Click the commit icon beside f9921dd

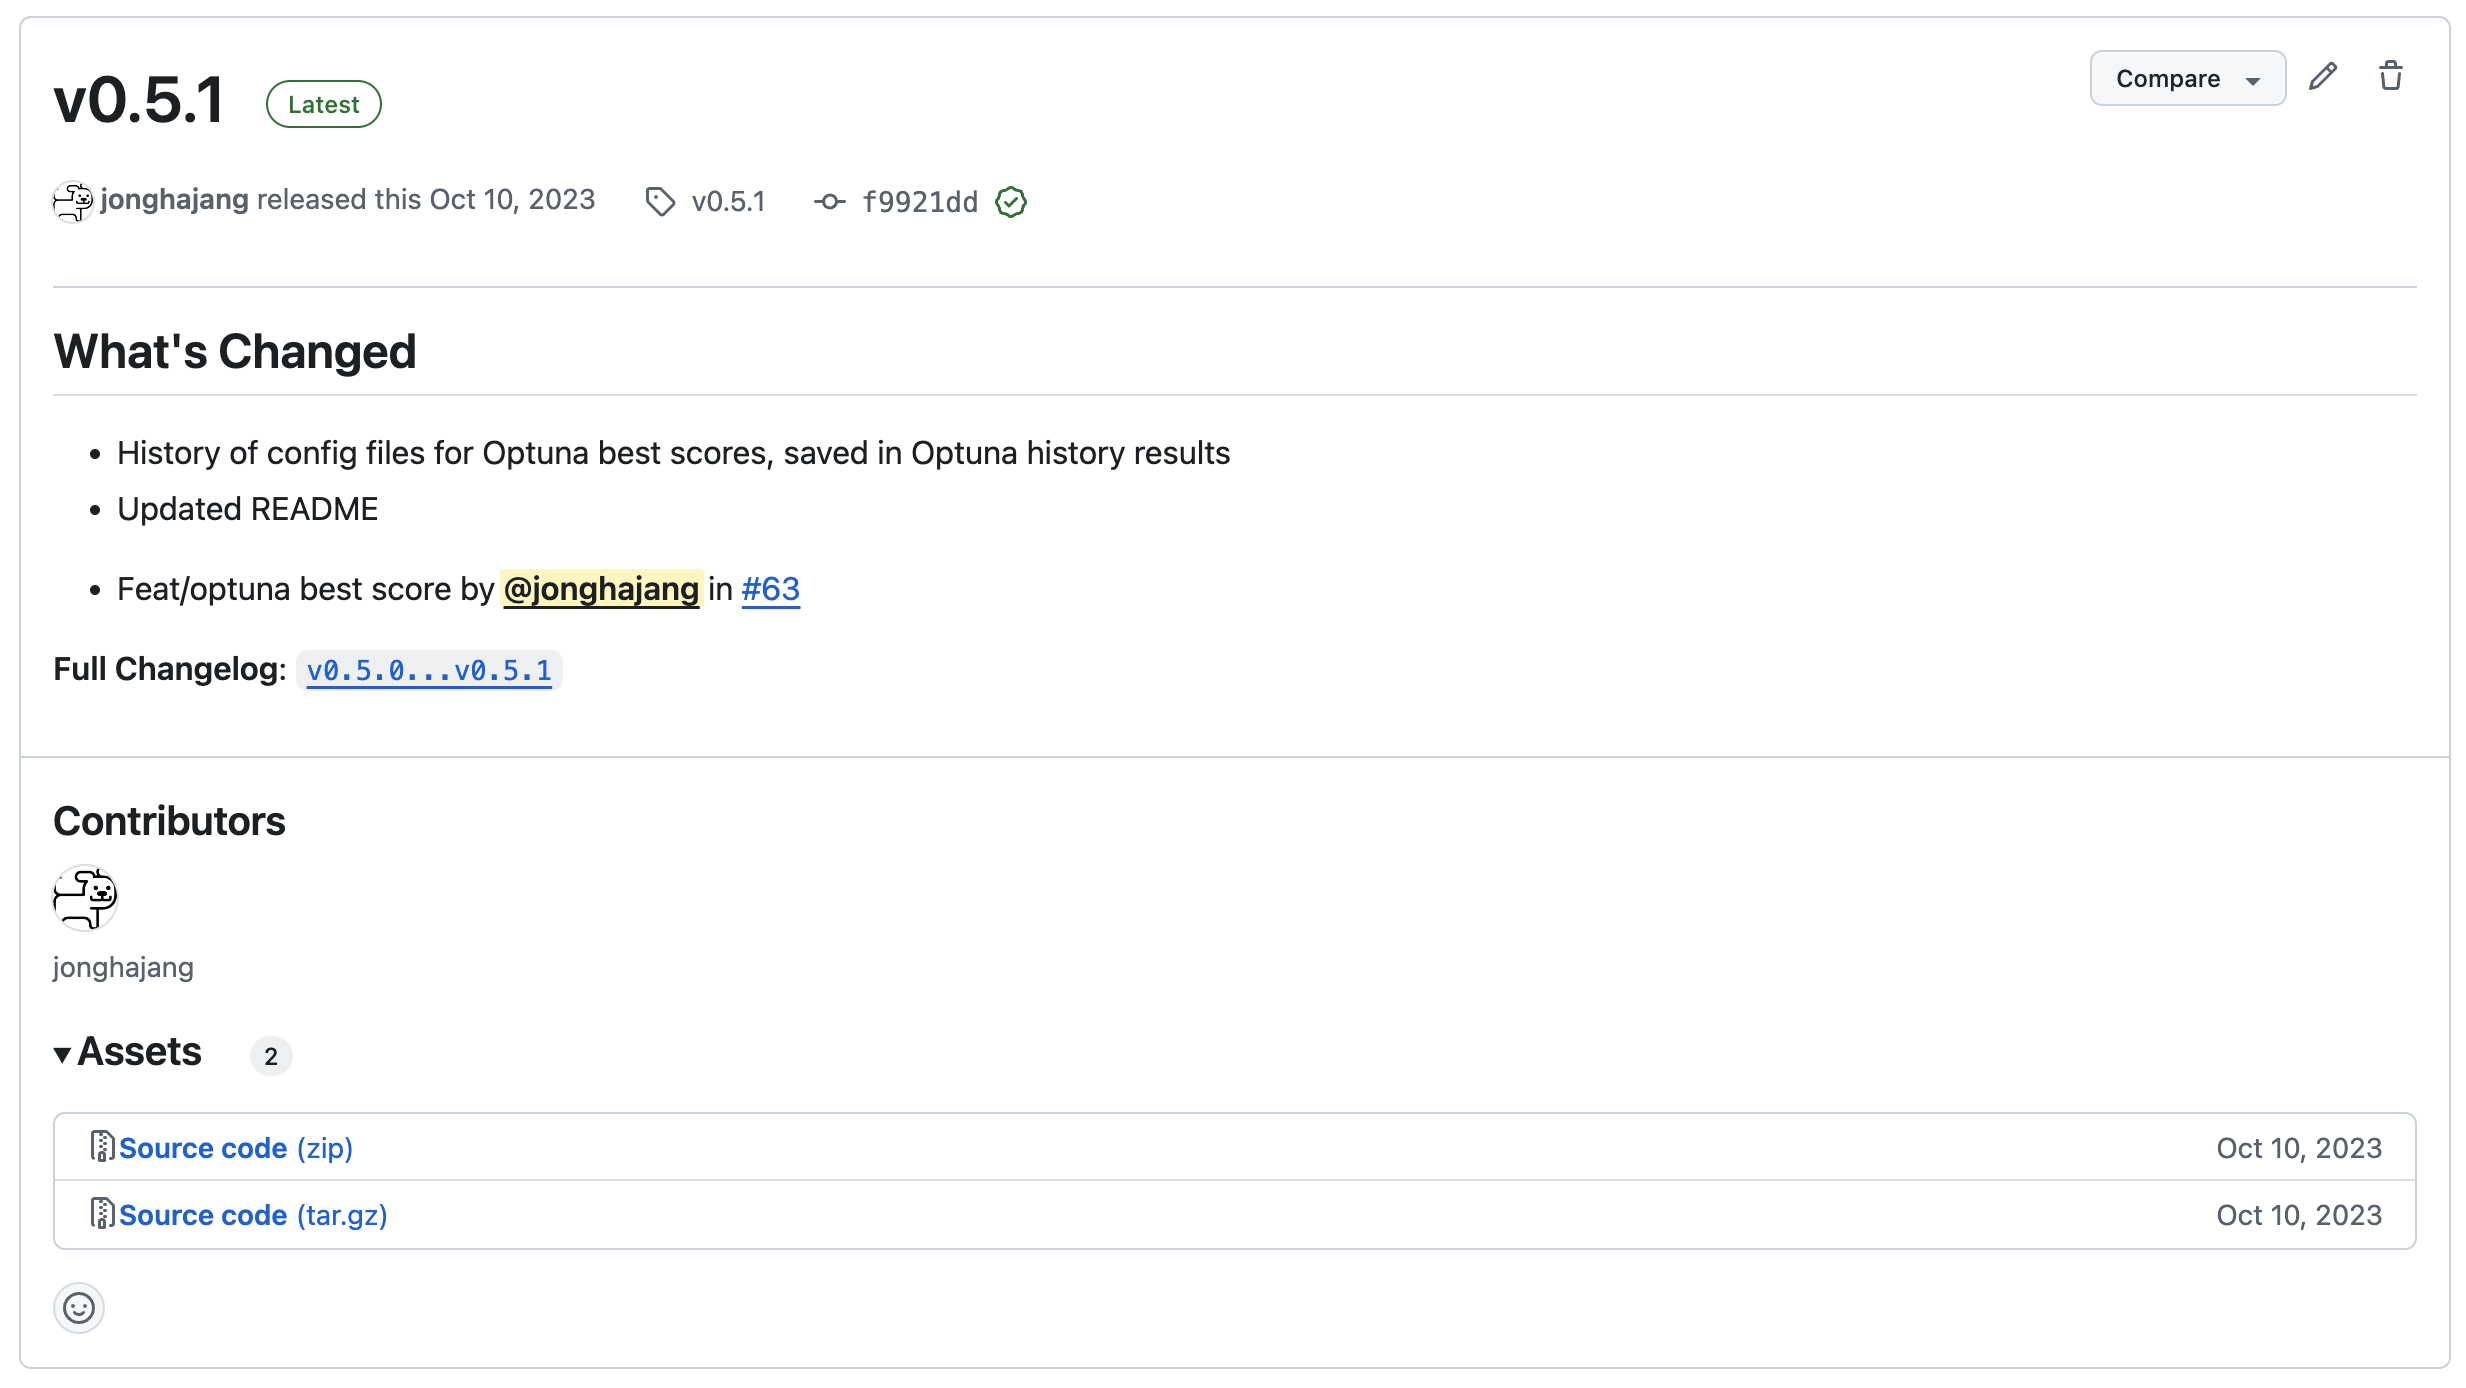pos(829,202)
